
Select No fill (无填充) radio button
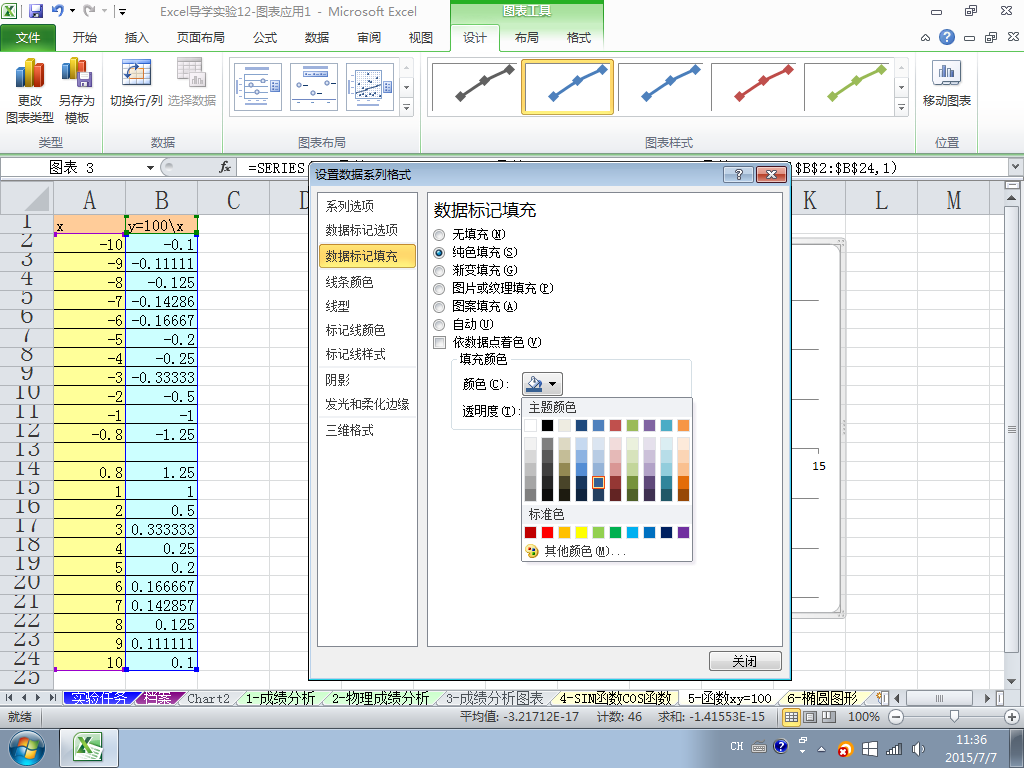click(x=440, y=234)
